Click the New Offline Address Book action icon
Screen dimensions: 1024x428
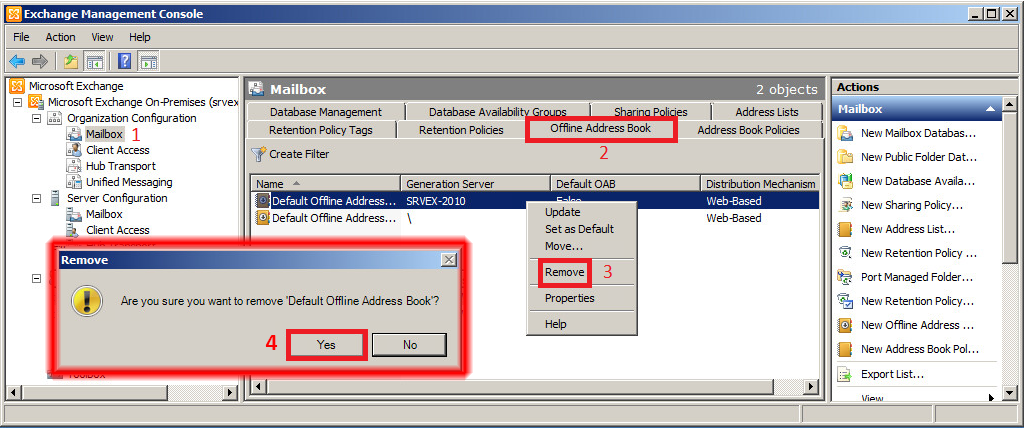(846, 325)
